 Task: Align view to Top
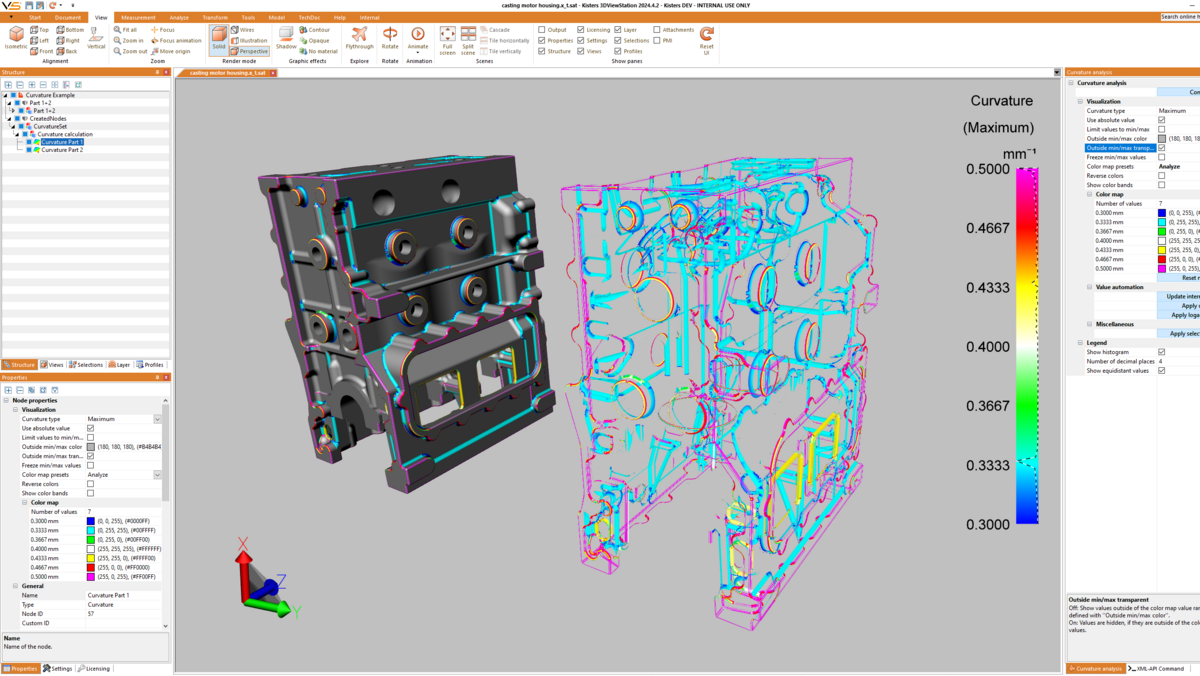(x=39, y=30)
